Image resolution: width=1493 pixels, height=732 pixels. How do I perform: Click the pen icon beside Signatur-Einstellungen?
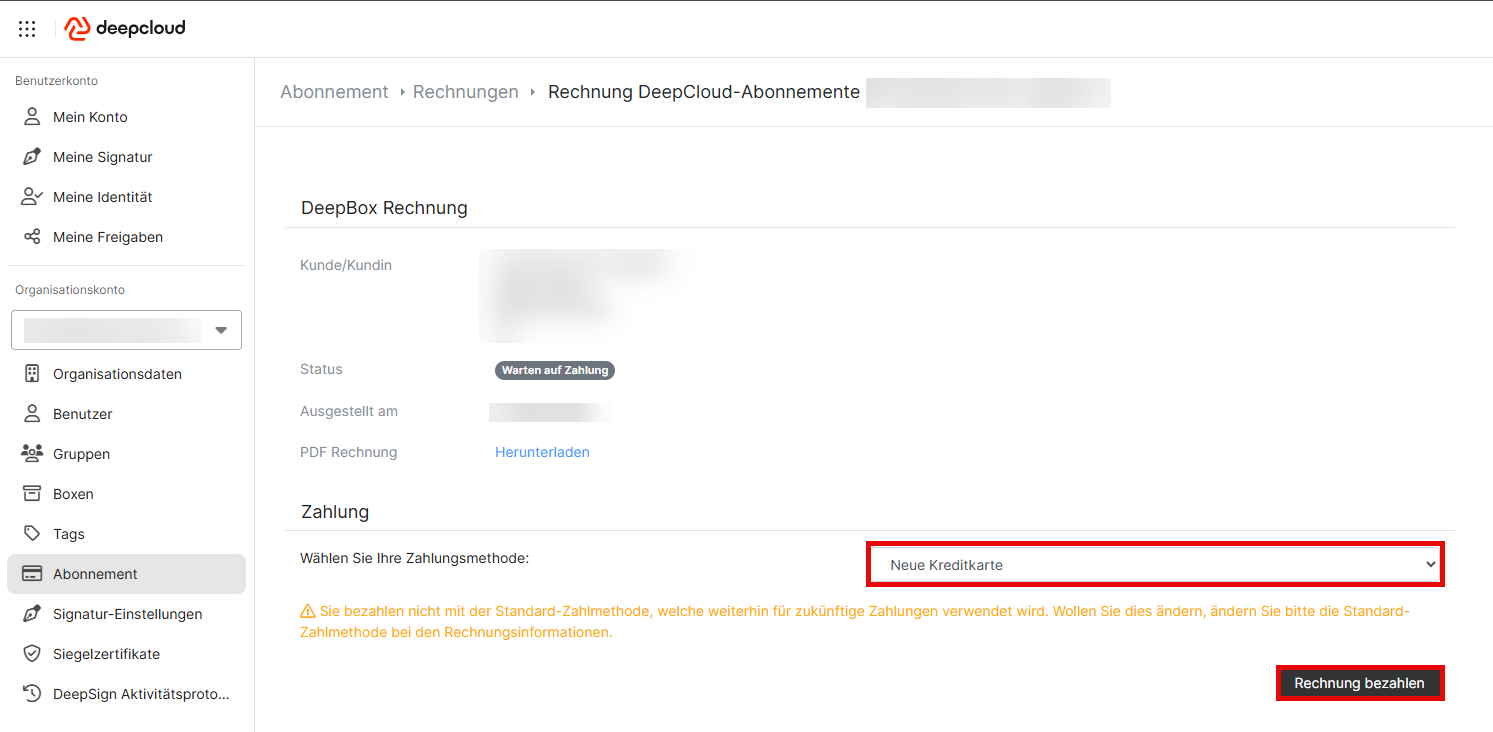click(32, 614)
